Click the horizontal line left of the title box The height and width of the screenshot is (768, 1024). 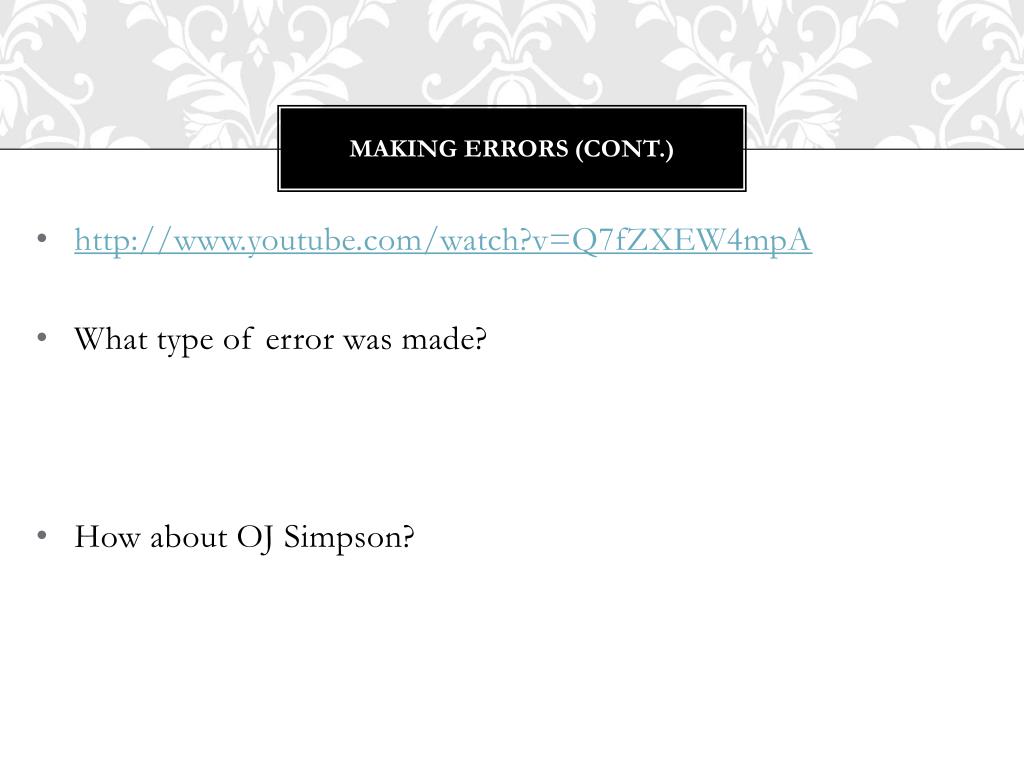[138, 149]
